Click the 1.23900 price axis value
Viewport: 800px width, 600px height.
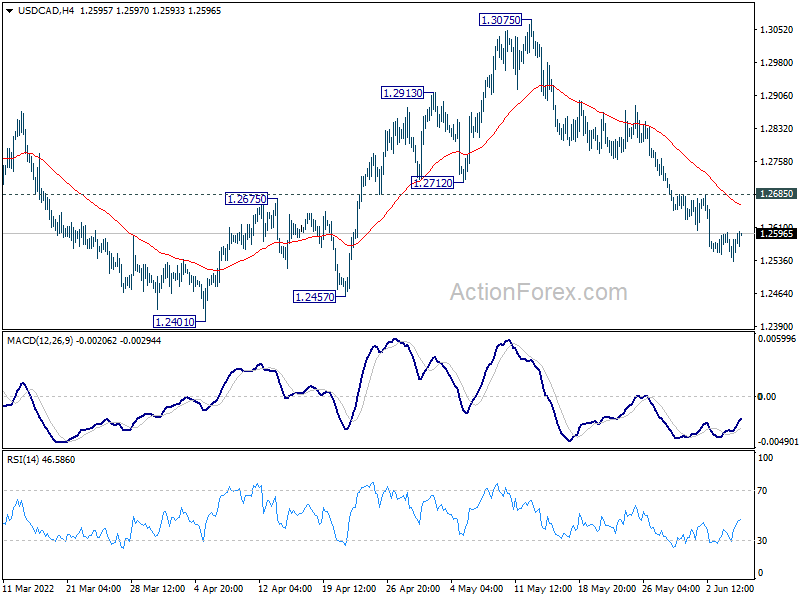coord(777,327)
